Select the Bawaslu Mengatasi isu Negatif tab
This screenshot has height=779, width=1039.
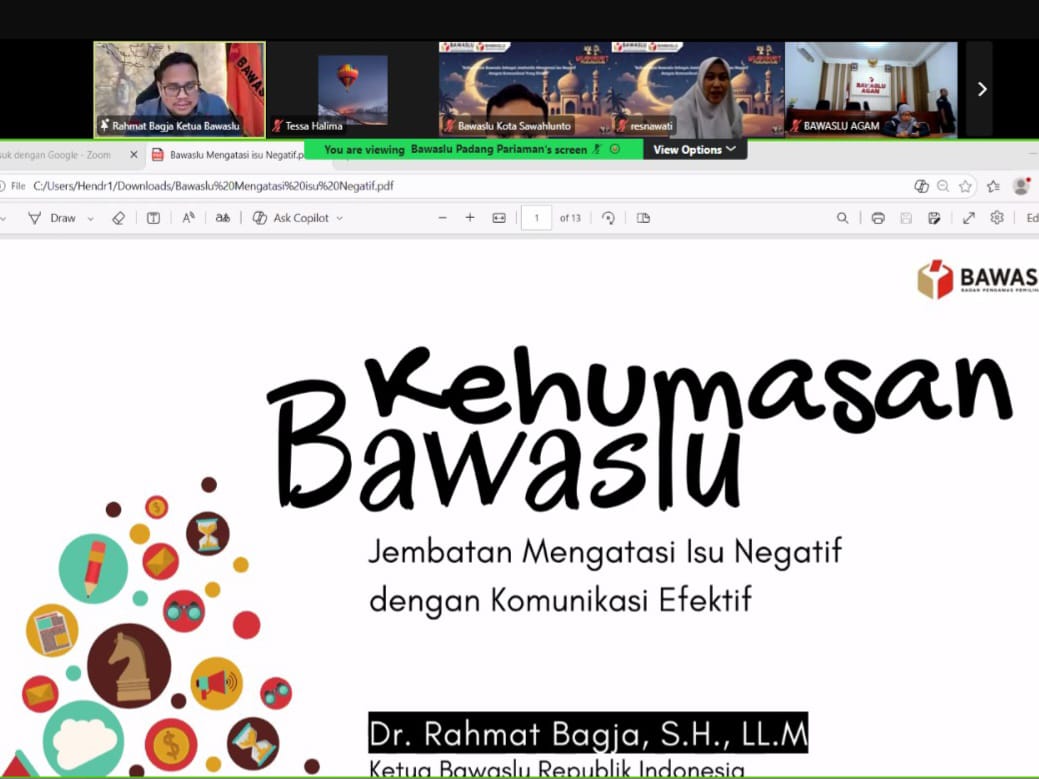(230, 155)
